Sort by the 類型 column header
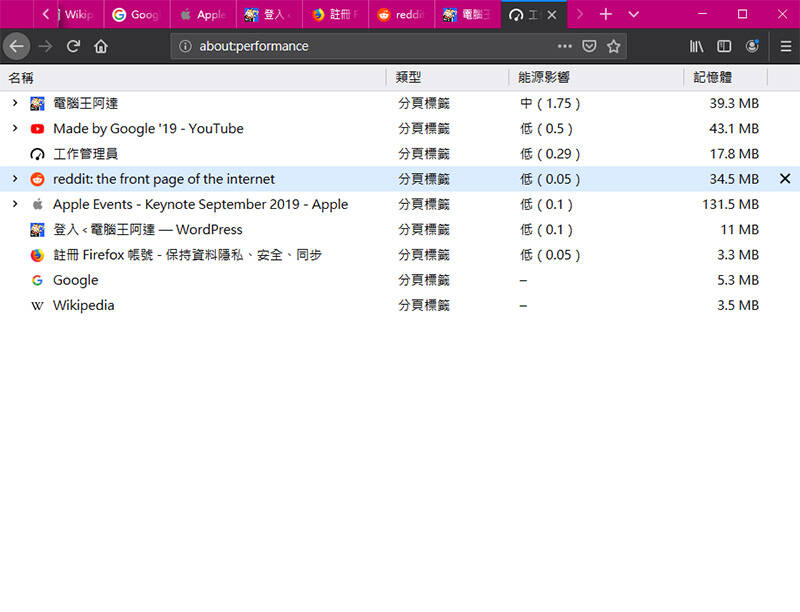This screenshot has height=612, width=800. coord(447,78)
